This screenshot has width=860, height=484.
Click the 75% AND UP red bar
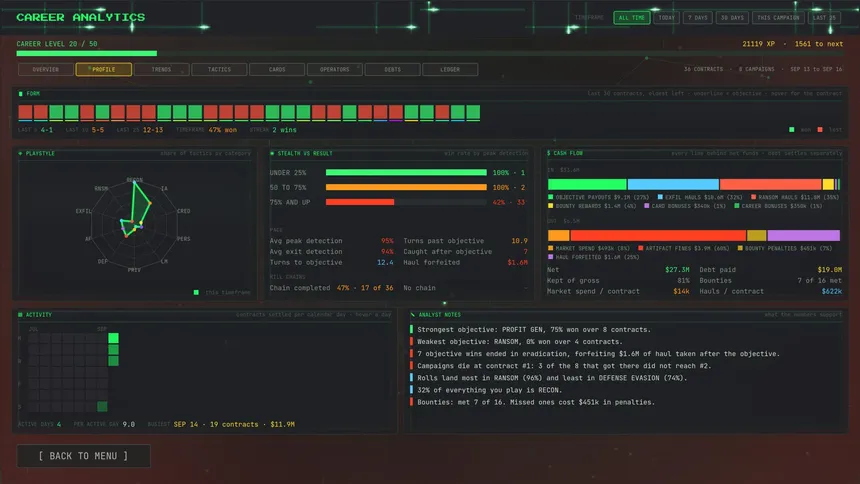pos(360,202)
